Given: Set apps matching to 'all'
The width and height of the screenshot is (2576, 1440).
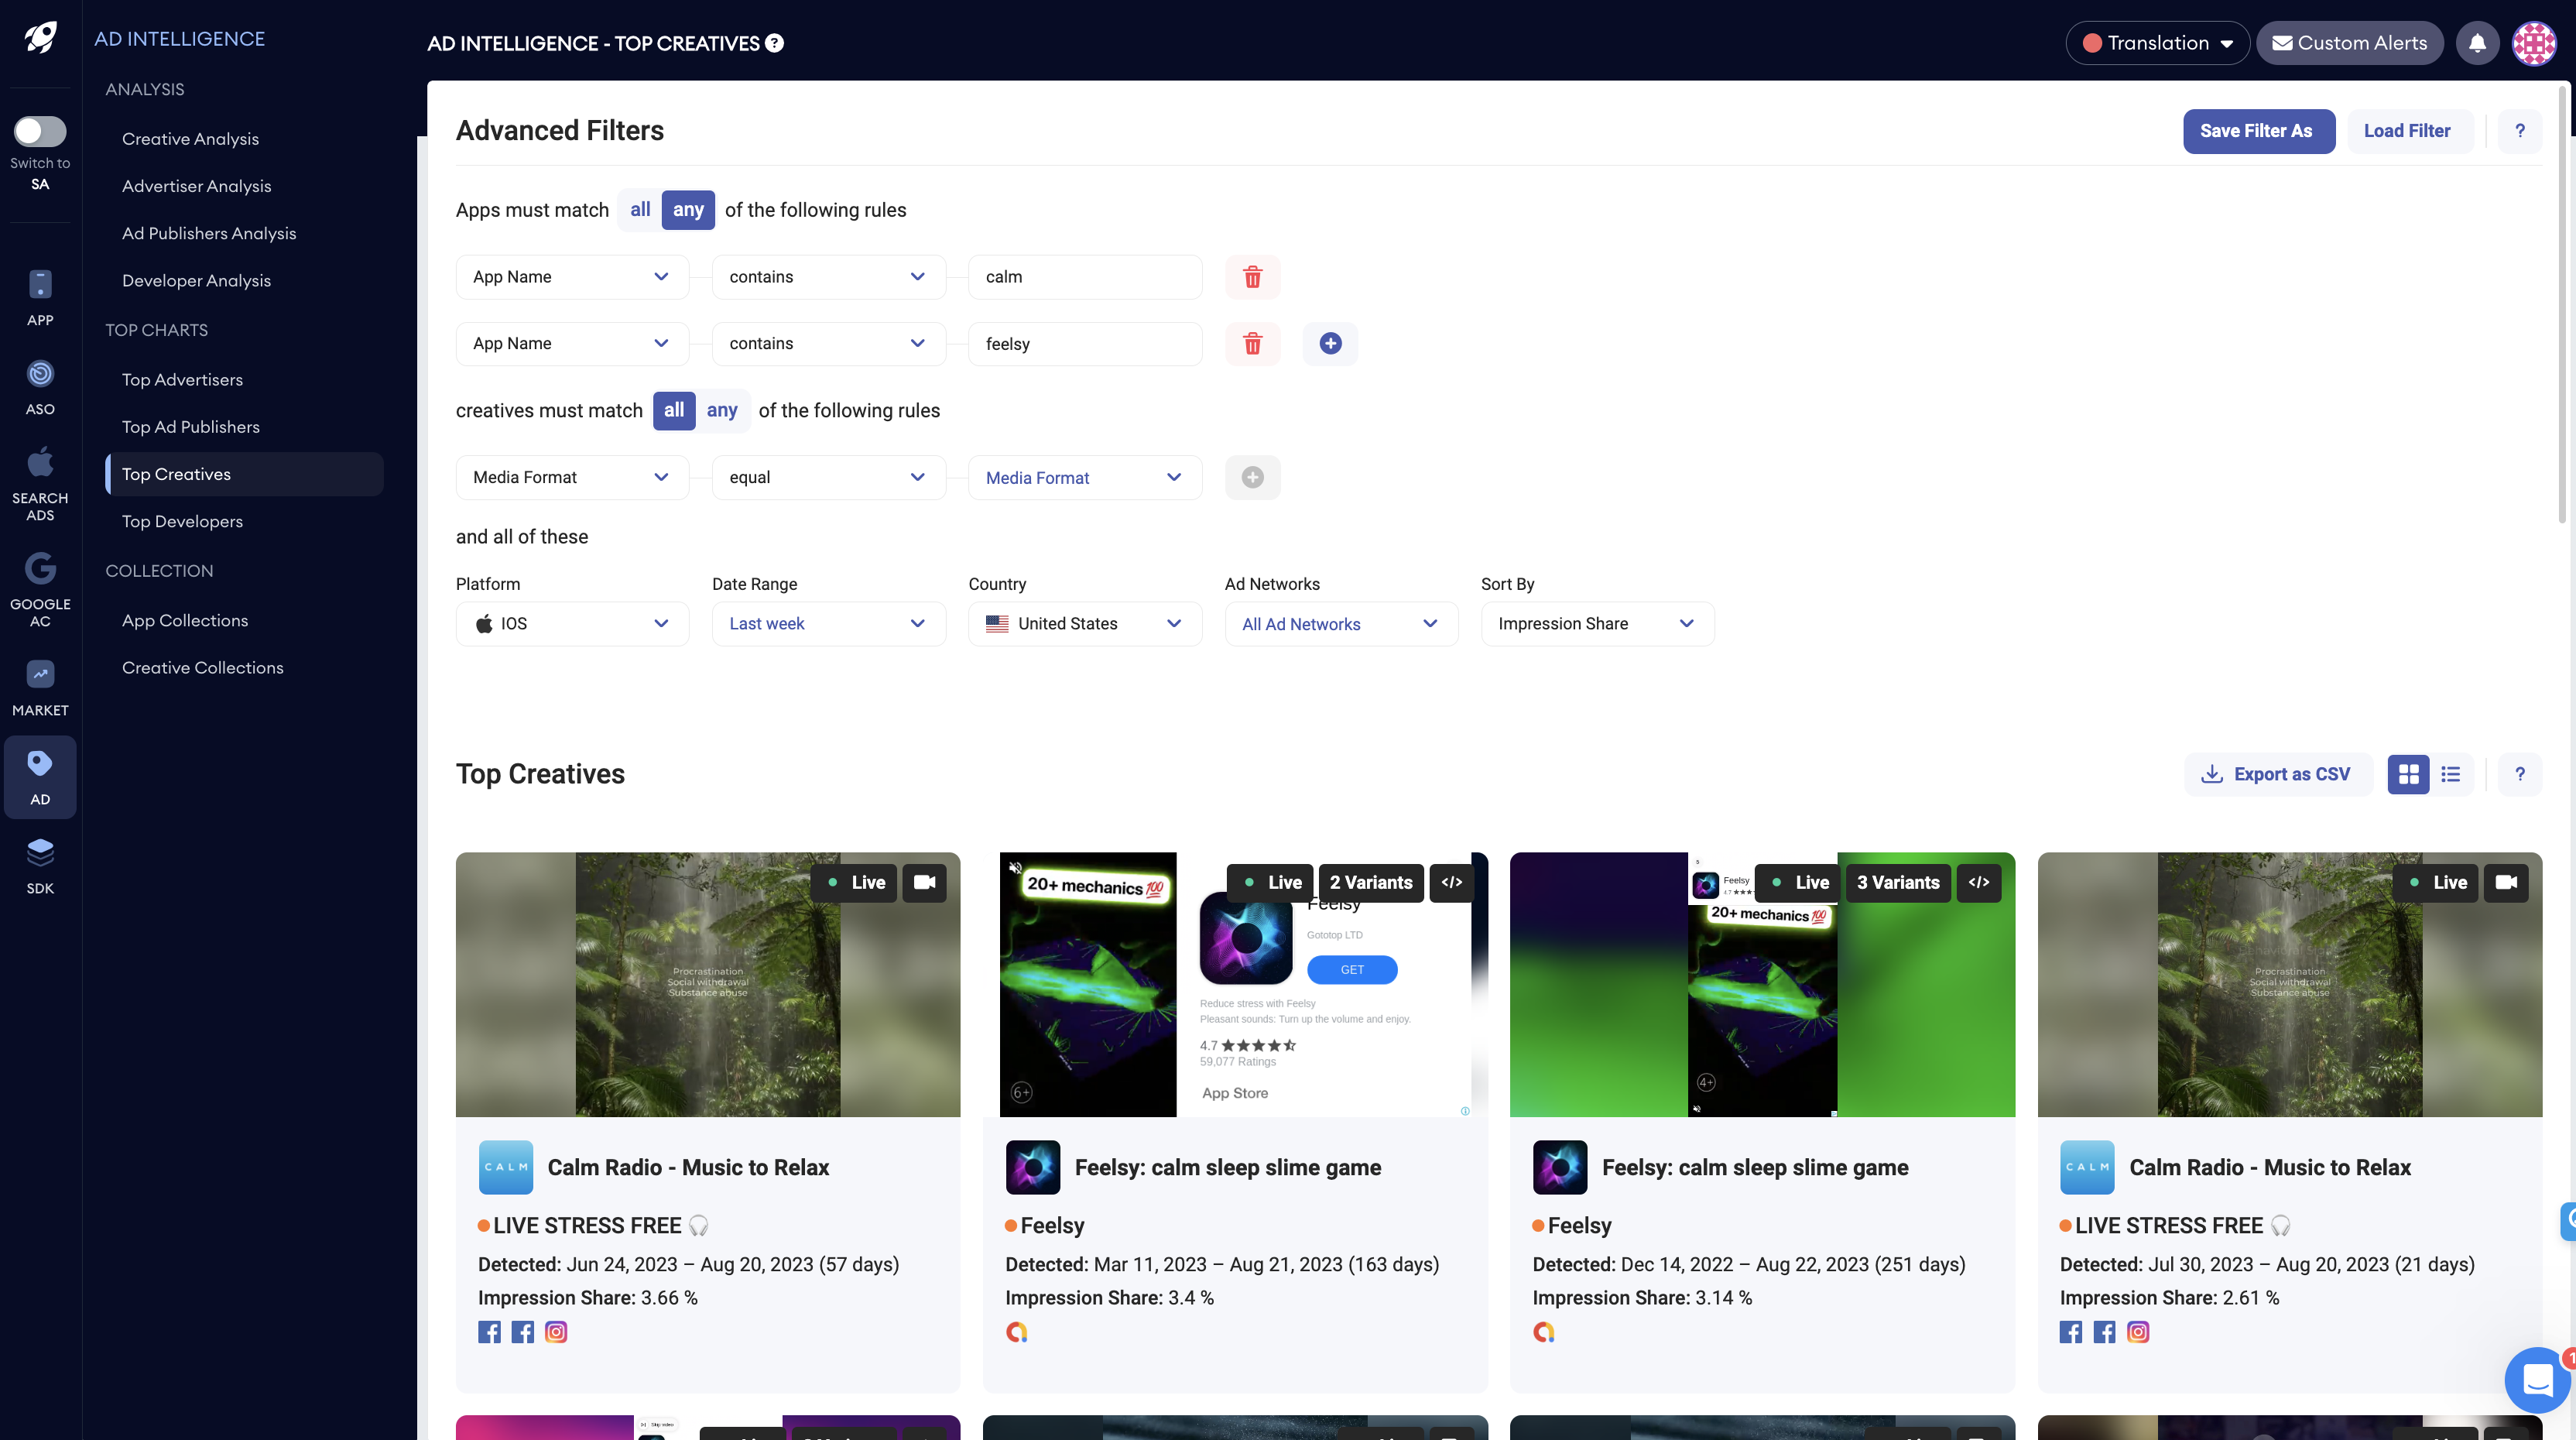Looking at the screenshot, I should tap(640, 210).
